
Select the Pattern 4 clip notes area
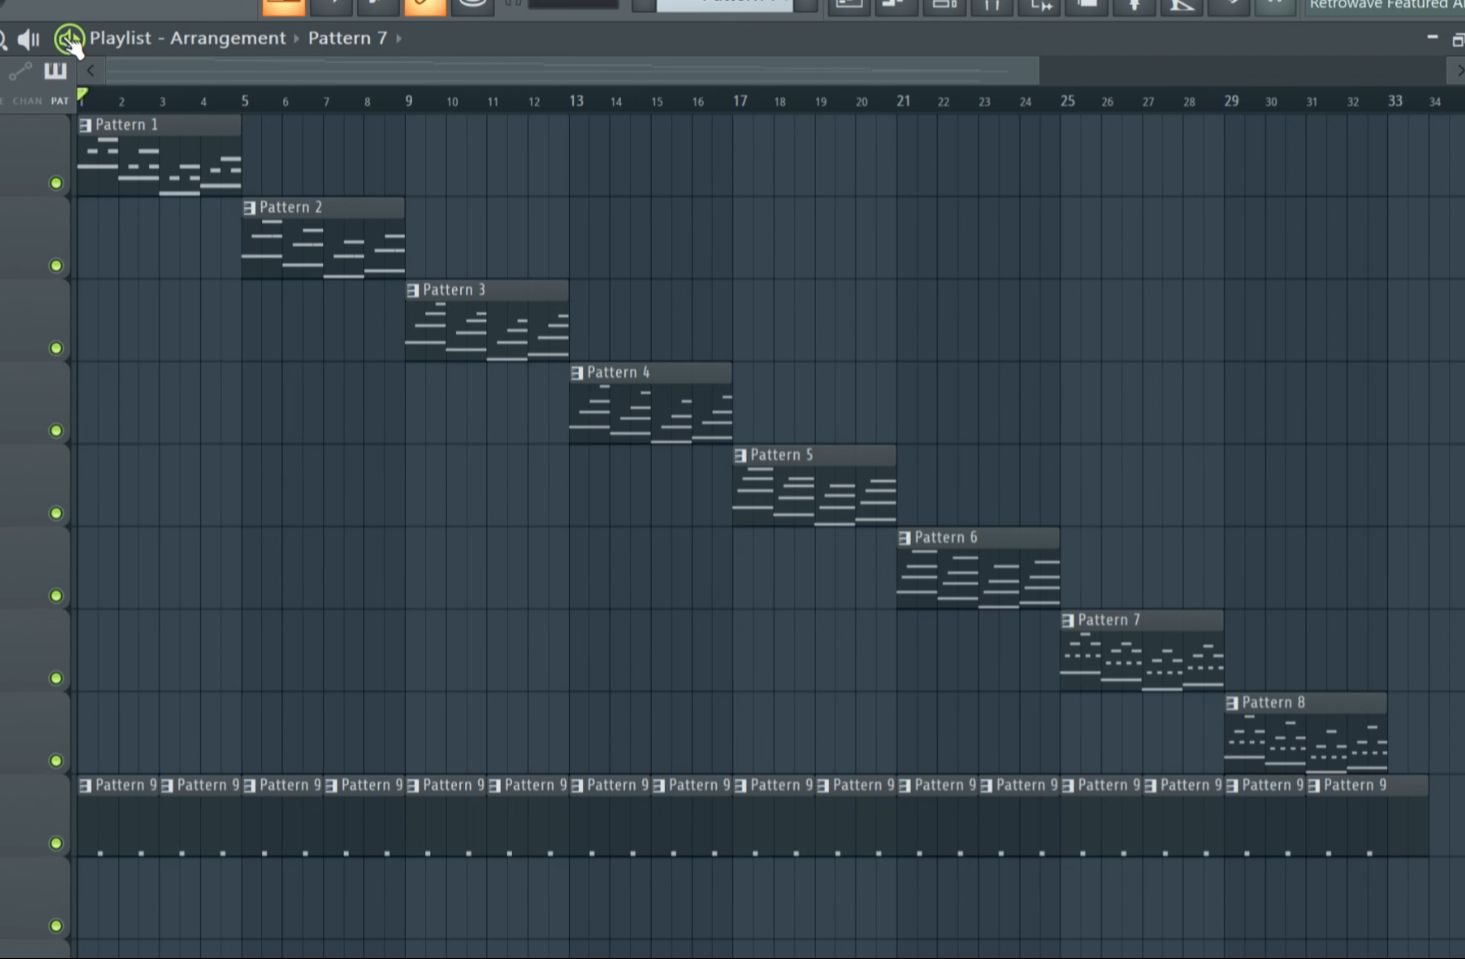pyautogui.click(x=651, y=413)
